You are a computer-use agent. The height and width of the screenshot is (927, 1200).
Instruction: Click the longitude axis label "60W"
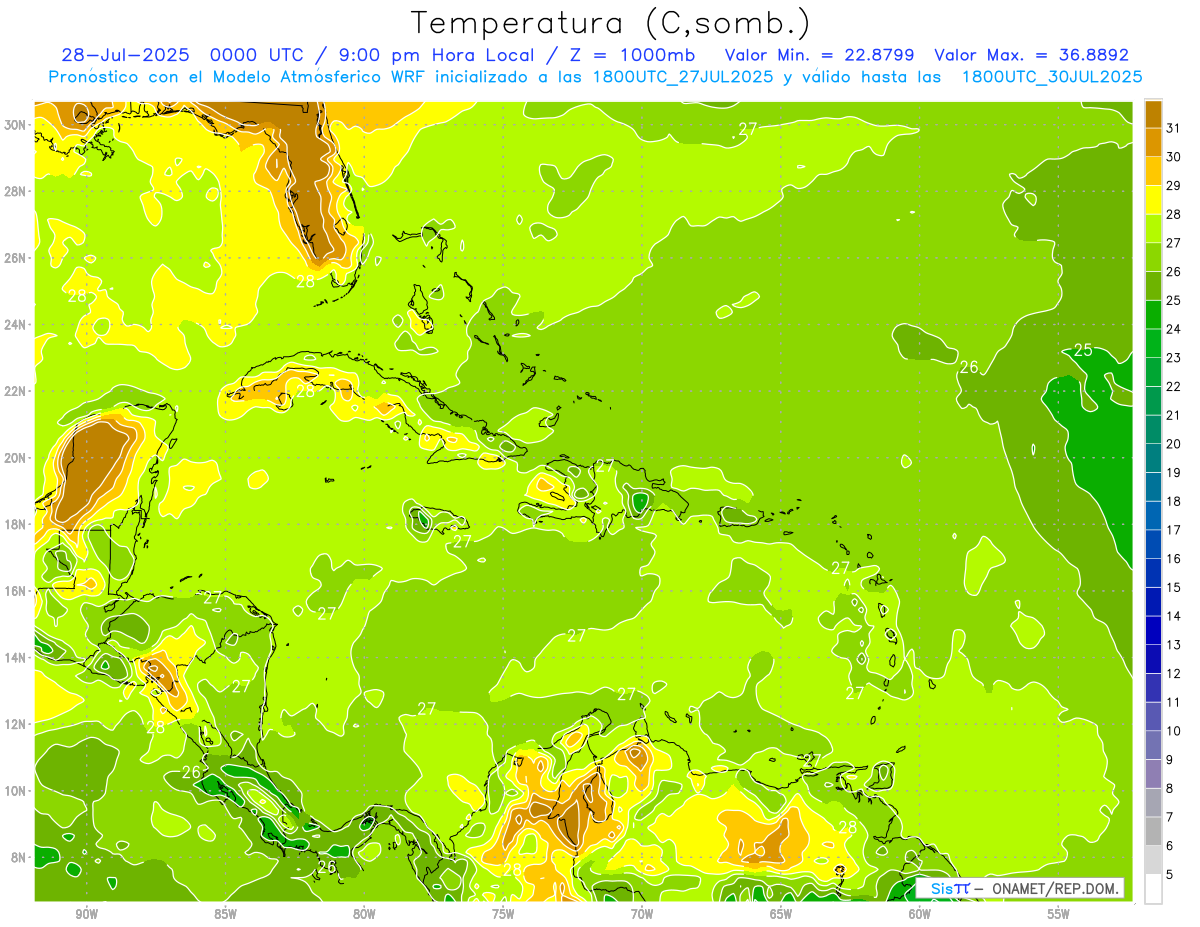[920, 914]
